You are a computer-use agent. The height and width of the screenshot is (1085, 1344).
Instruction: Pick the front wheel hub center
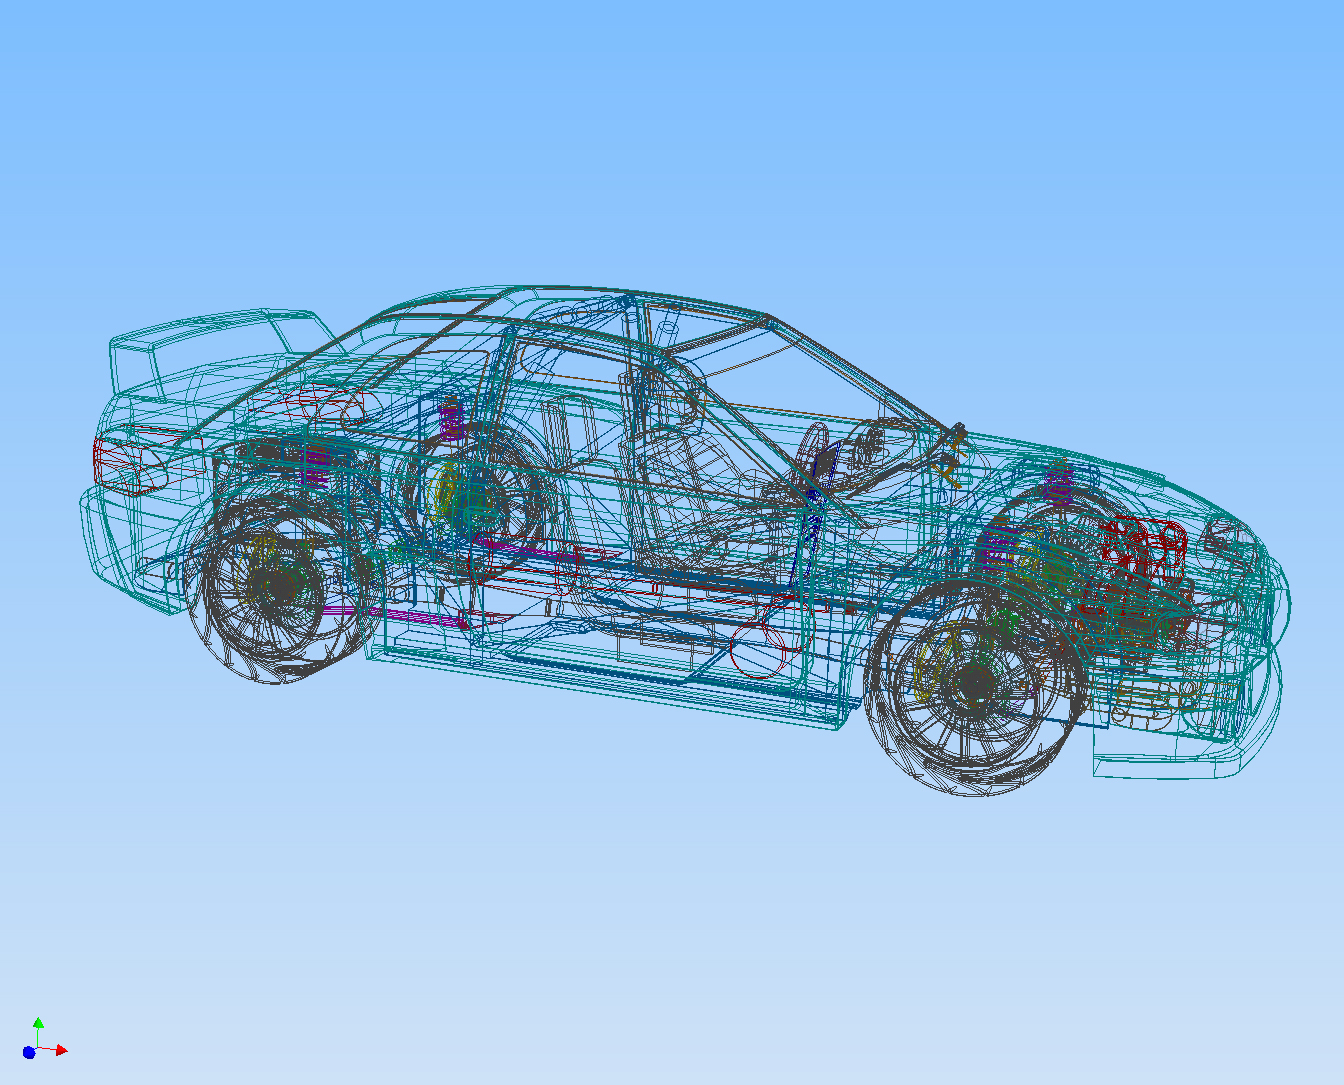975,685
